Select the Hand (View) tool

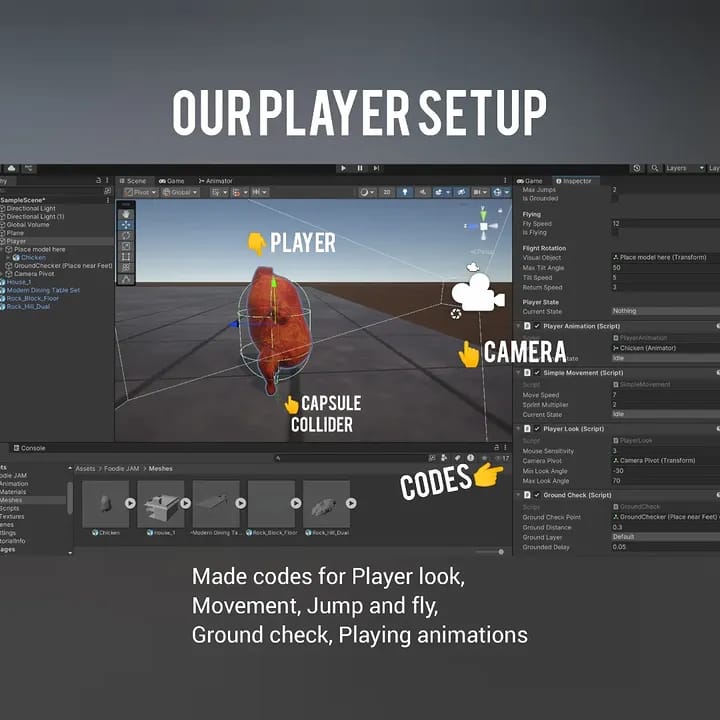pyautogui.click(x=126, y=214)
